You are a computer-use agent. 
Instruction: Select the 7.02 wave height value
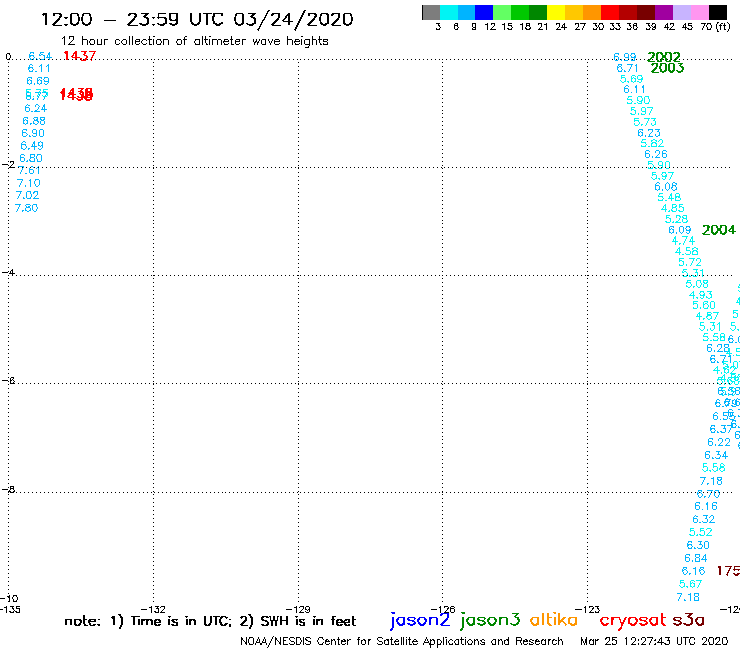(x=27, y=195)
